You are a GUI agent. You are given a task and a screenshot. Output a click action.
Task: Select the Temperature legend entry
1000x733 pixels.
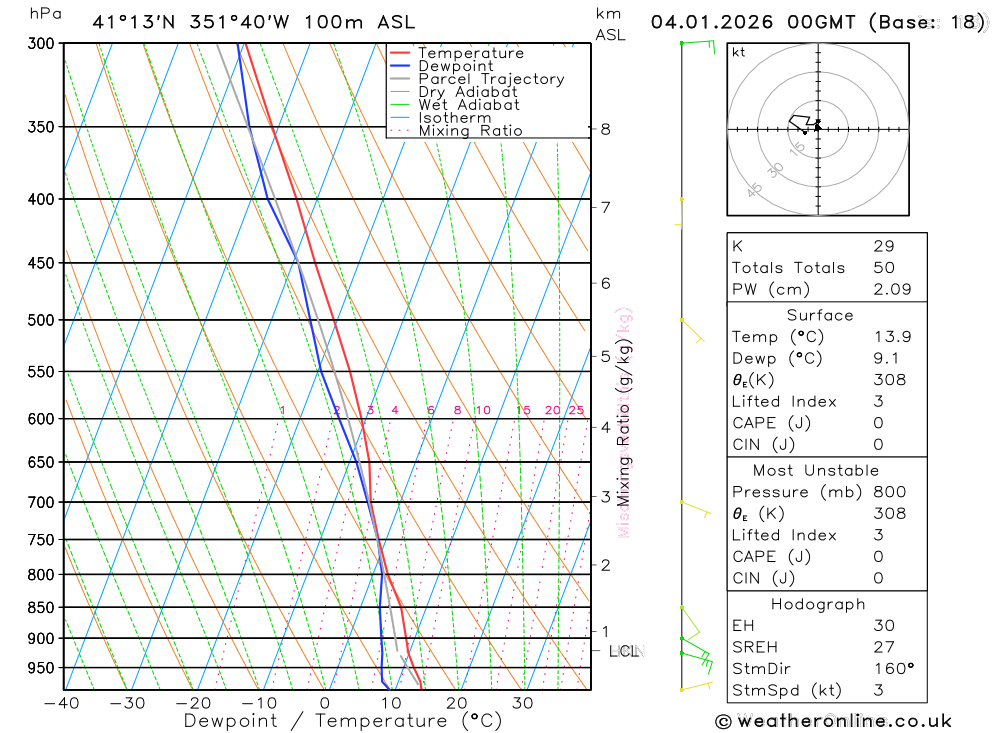[x=471, y=53]
